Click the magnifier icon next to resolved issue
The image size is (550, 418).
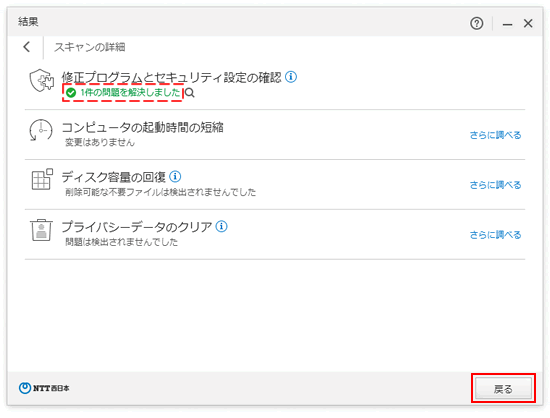pos(189,93)
